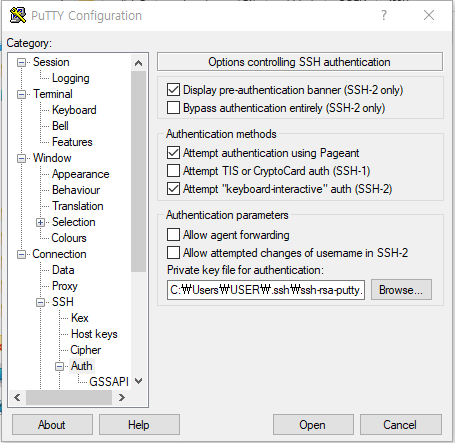
Task: Collapse the Terminal tree node
Action: point(21,94)
